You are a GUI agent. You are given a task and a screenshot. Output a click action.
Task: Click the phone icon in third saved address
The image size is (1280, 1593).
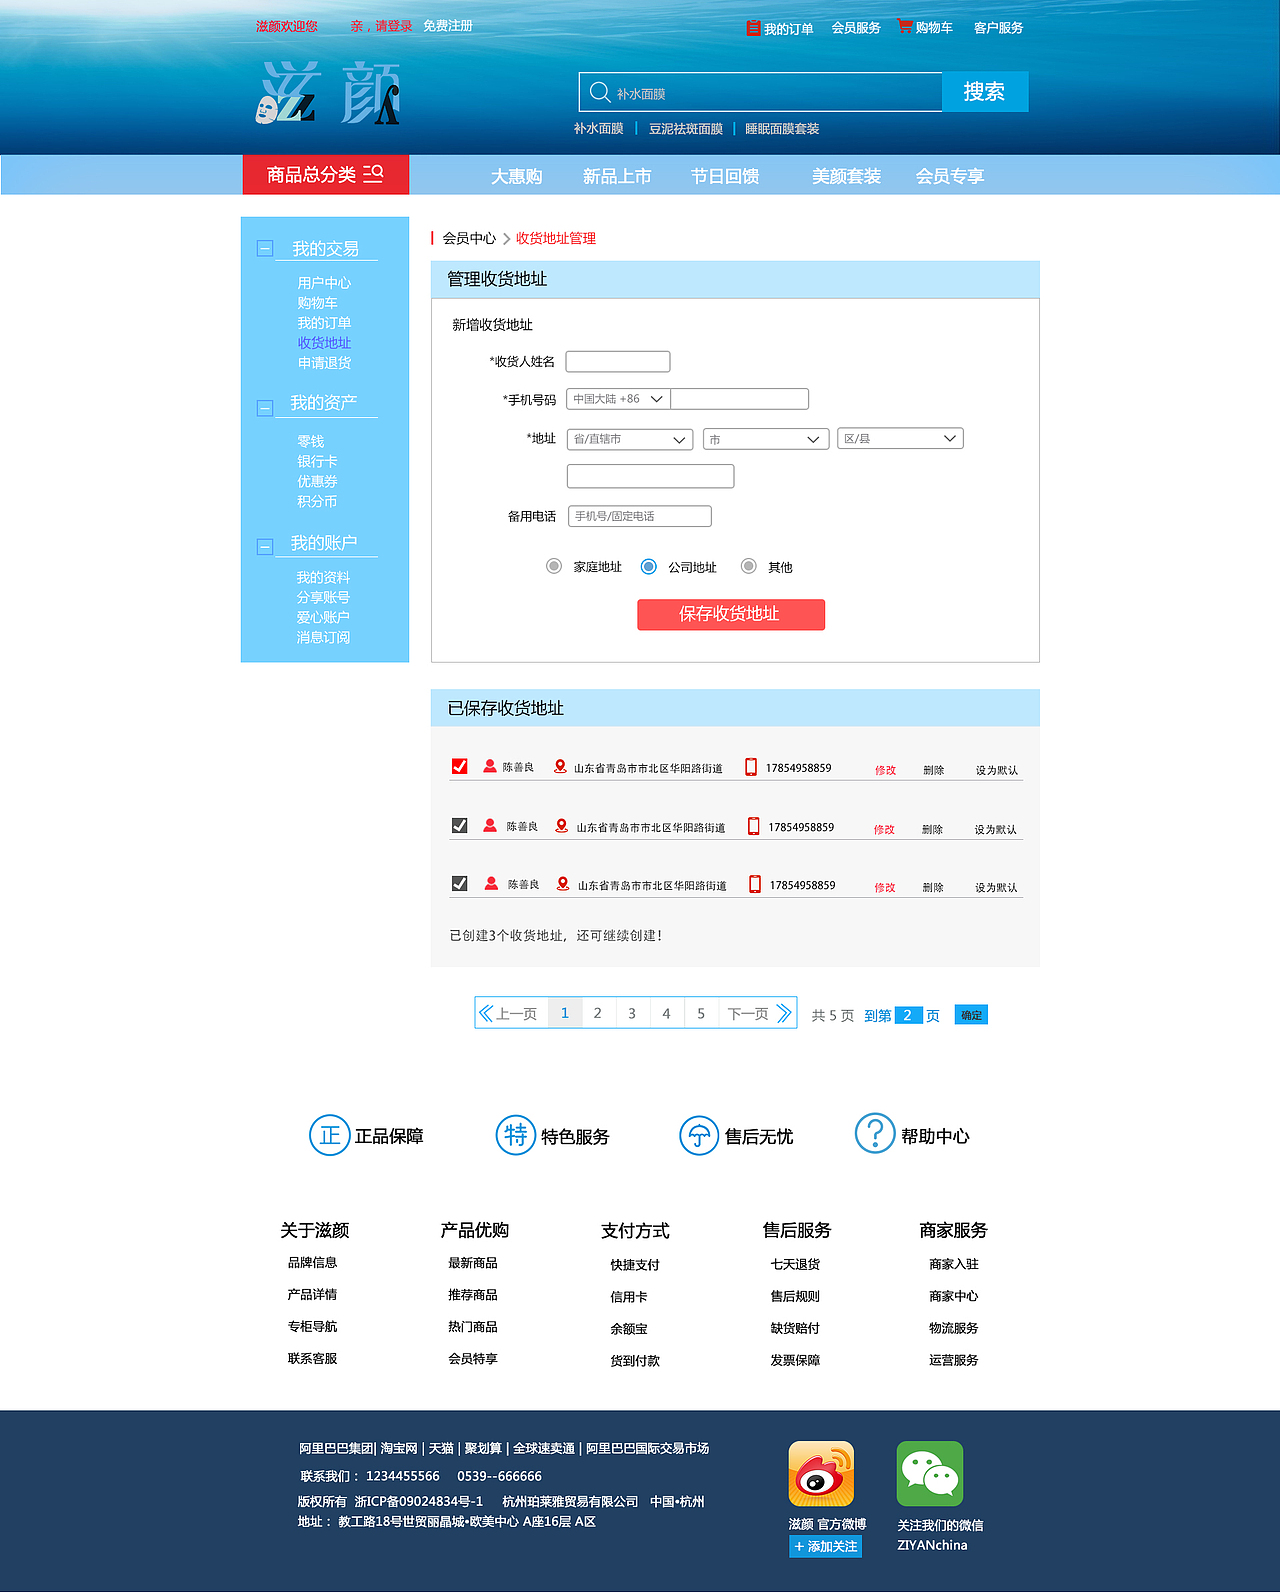coord(755,884)
